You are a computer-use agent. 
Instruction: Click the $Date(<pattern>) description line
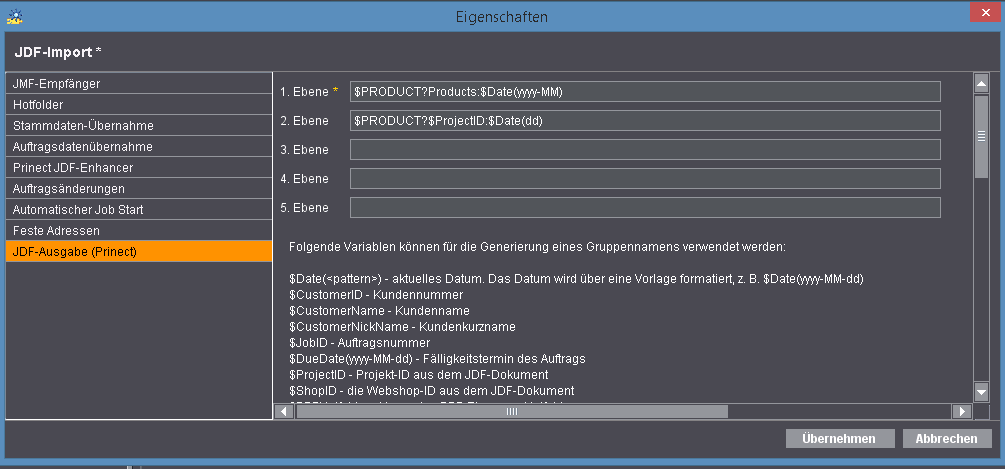click(x=577, y=279)
